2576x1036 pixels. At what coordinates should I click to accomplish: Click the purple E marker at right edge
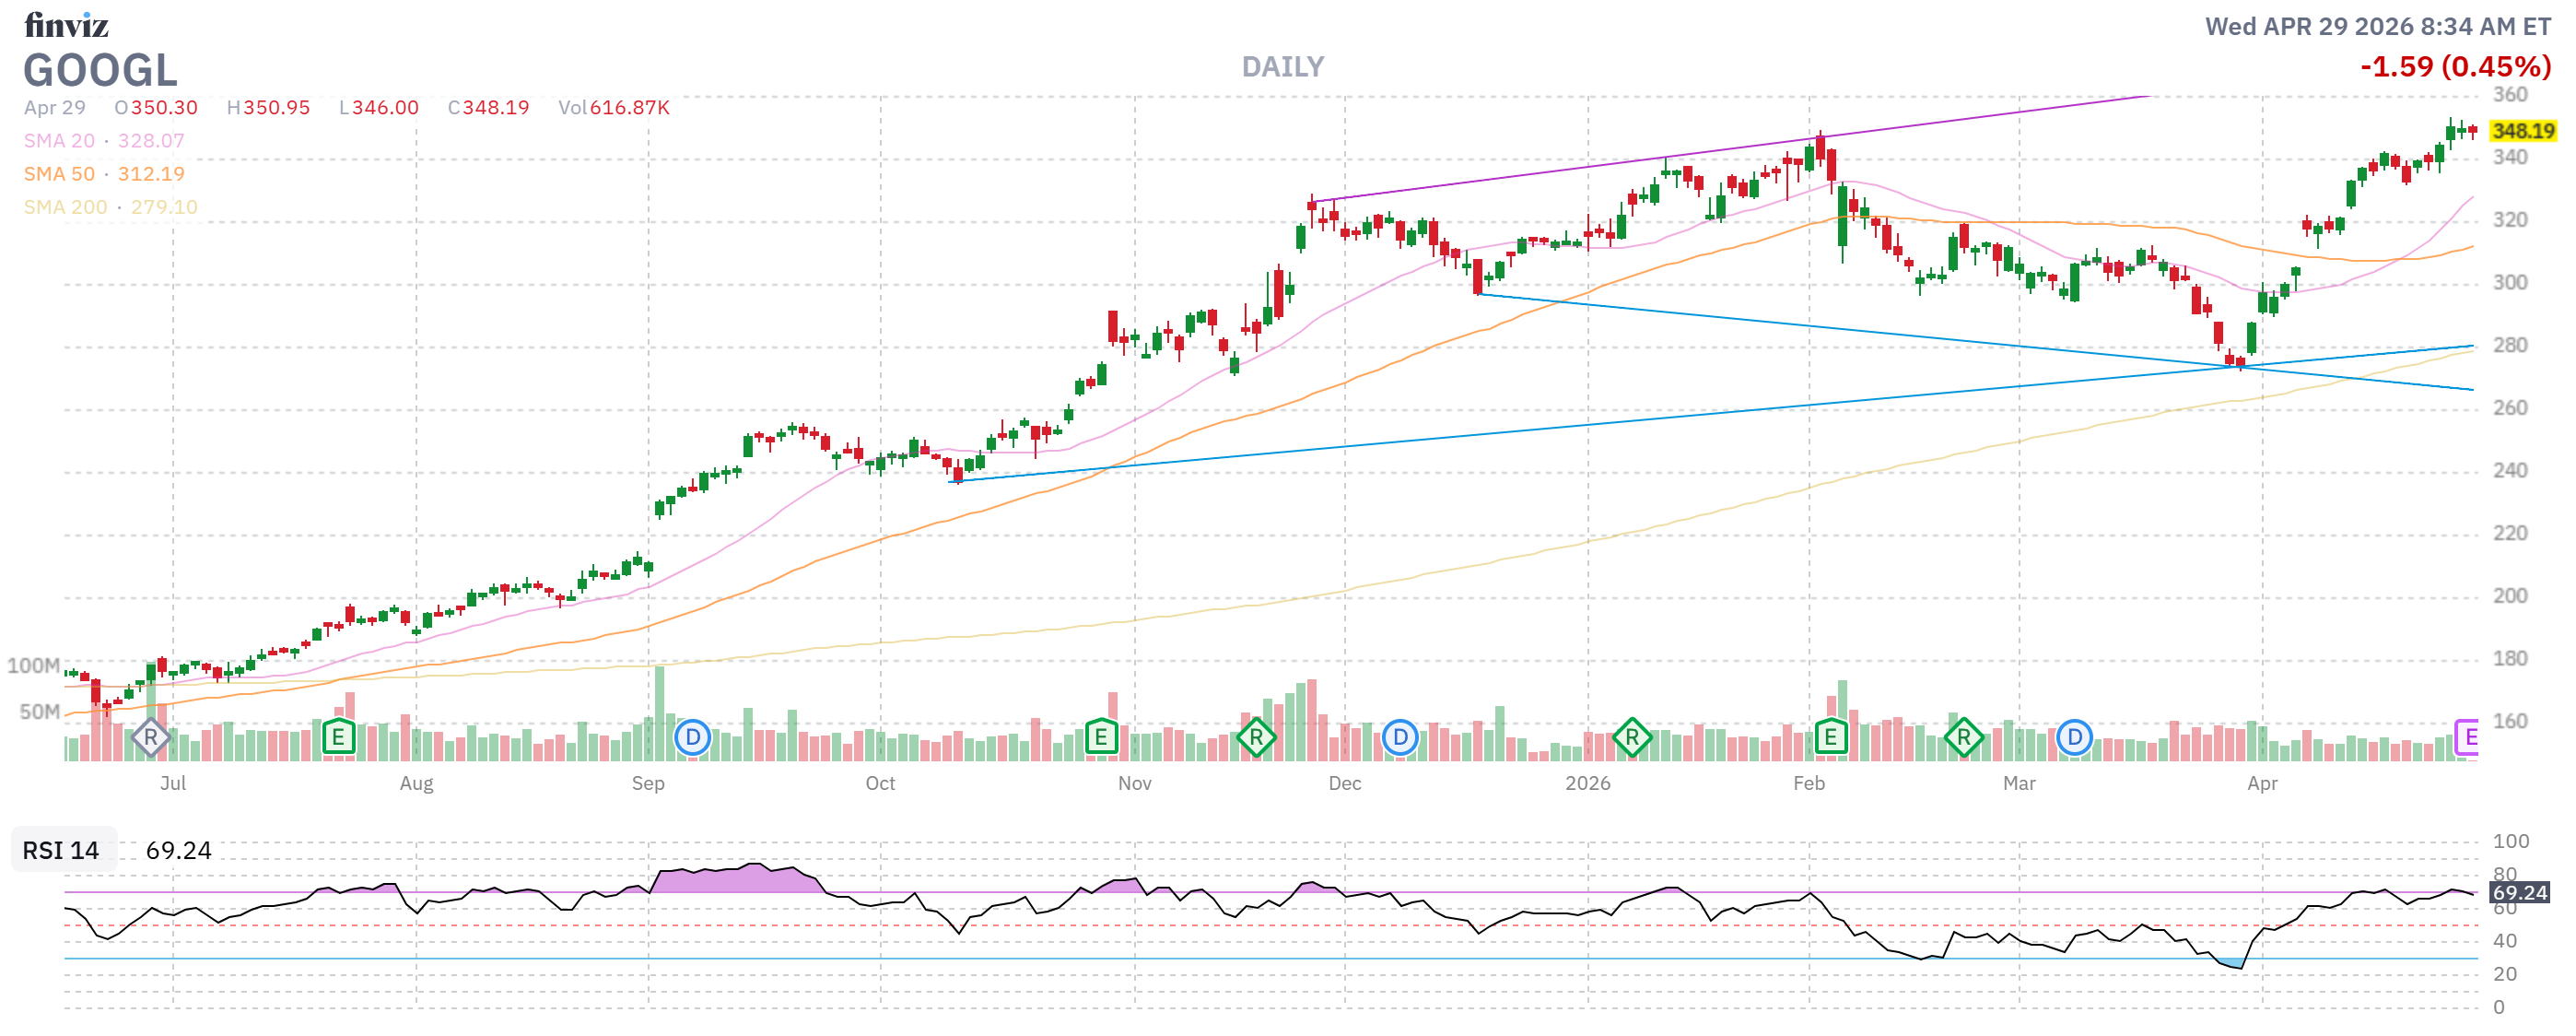pyautogui.click(x=2467, y=738)
